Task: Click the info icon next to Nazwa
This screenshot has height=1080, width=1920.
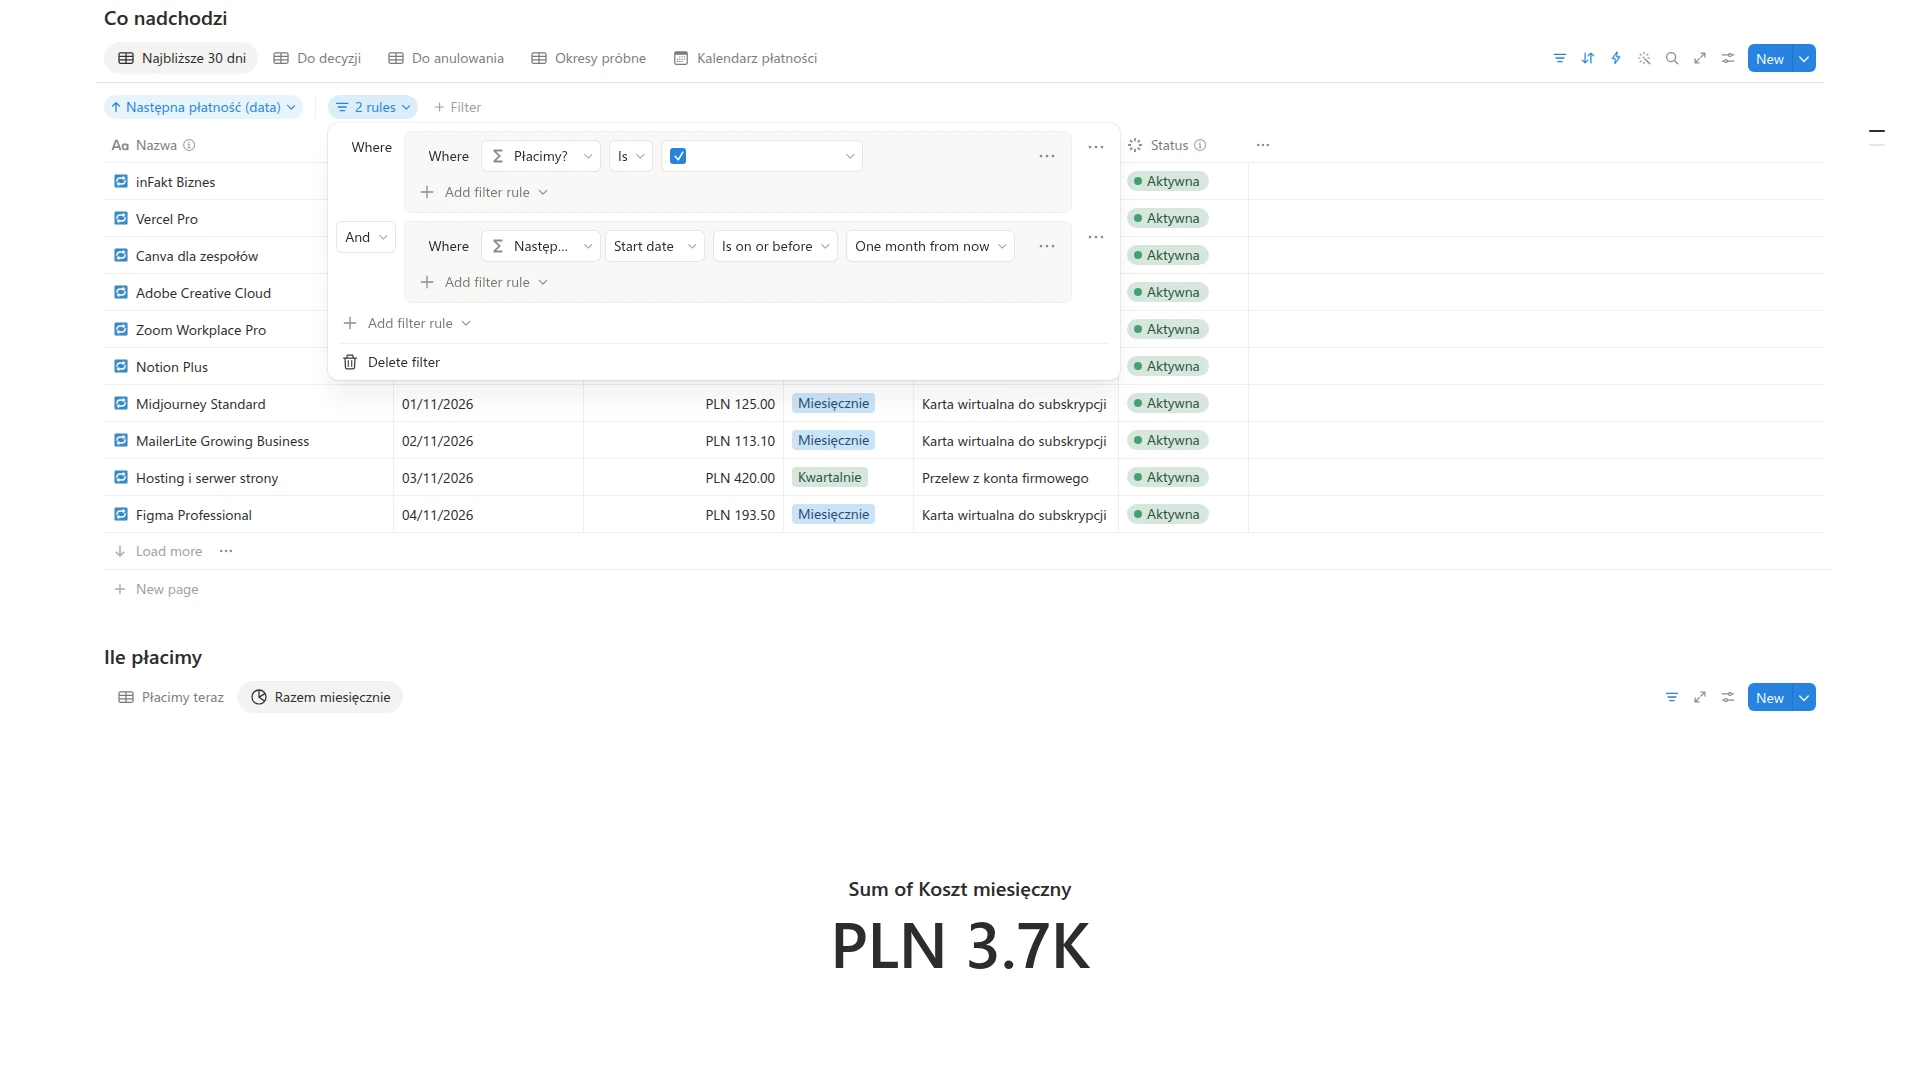Action: click(189, 145)
